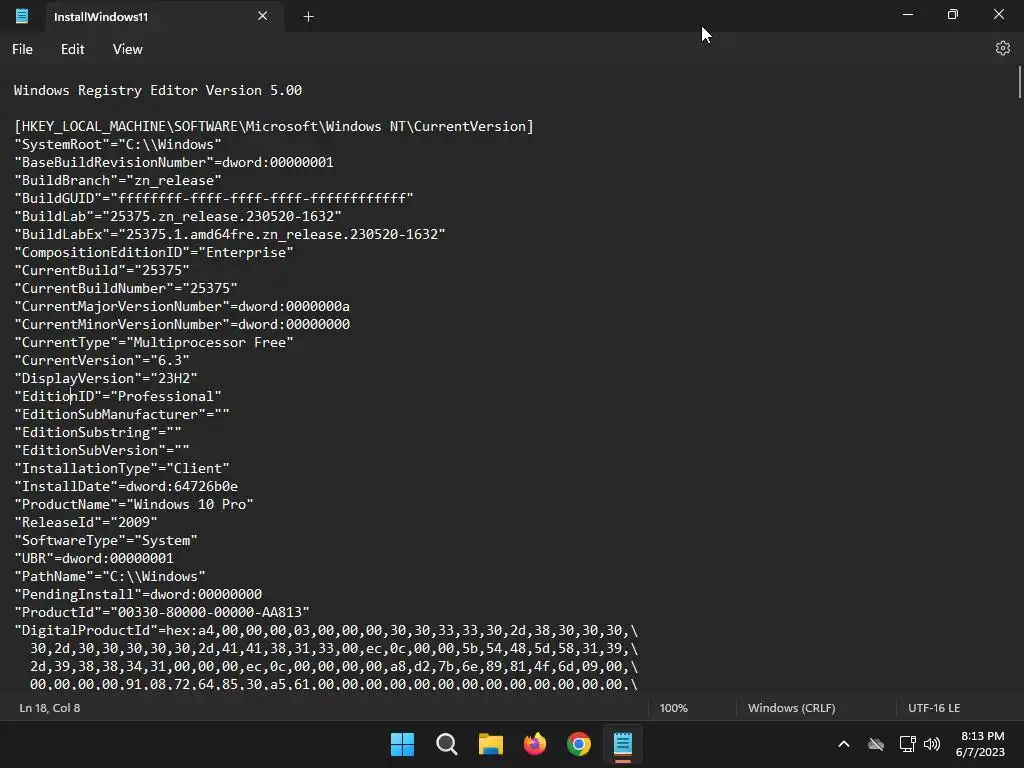Screen dimensions: 1024x768
Task: Click the "EditionSubManufacturer" line
Action: point(121,414)
